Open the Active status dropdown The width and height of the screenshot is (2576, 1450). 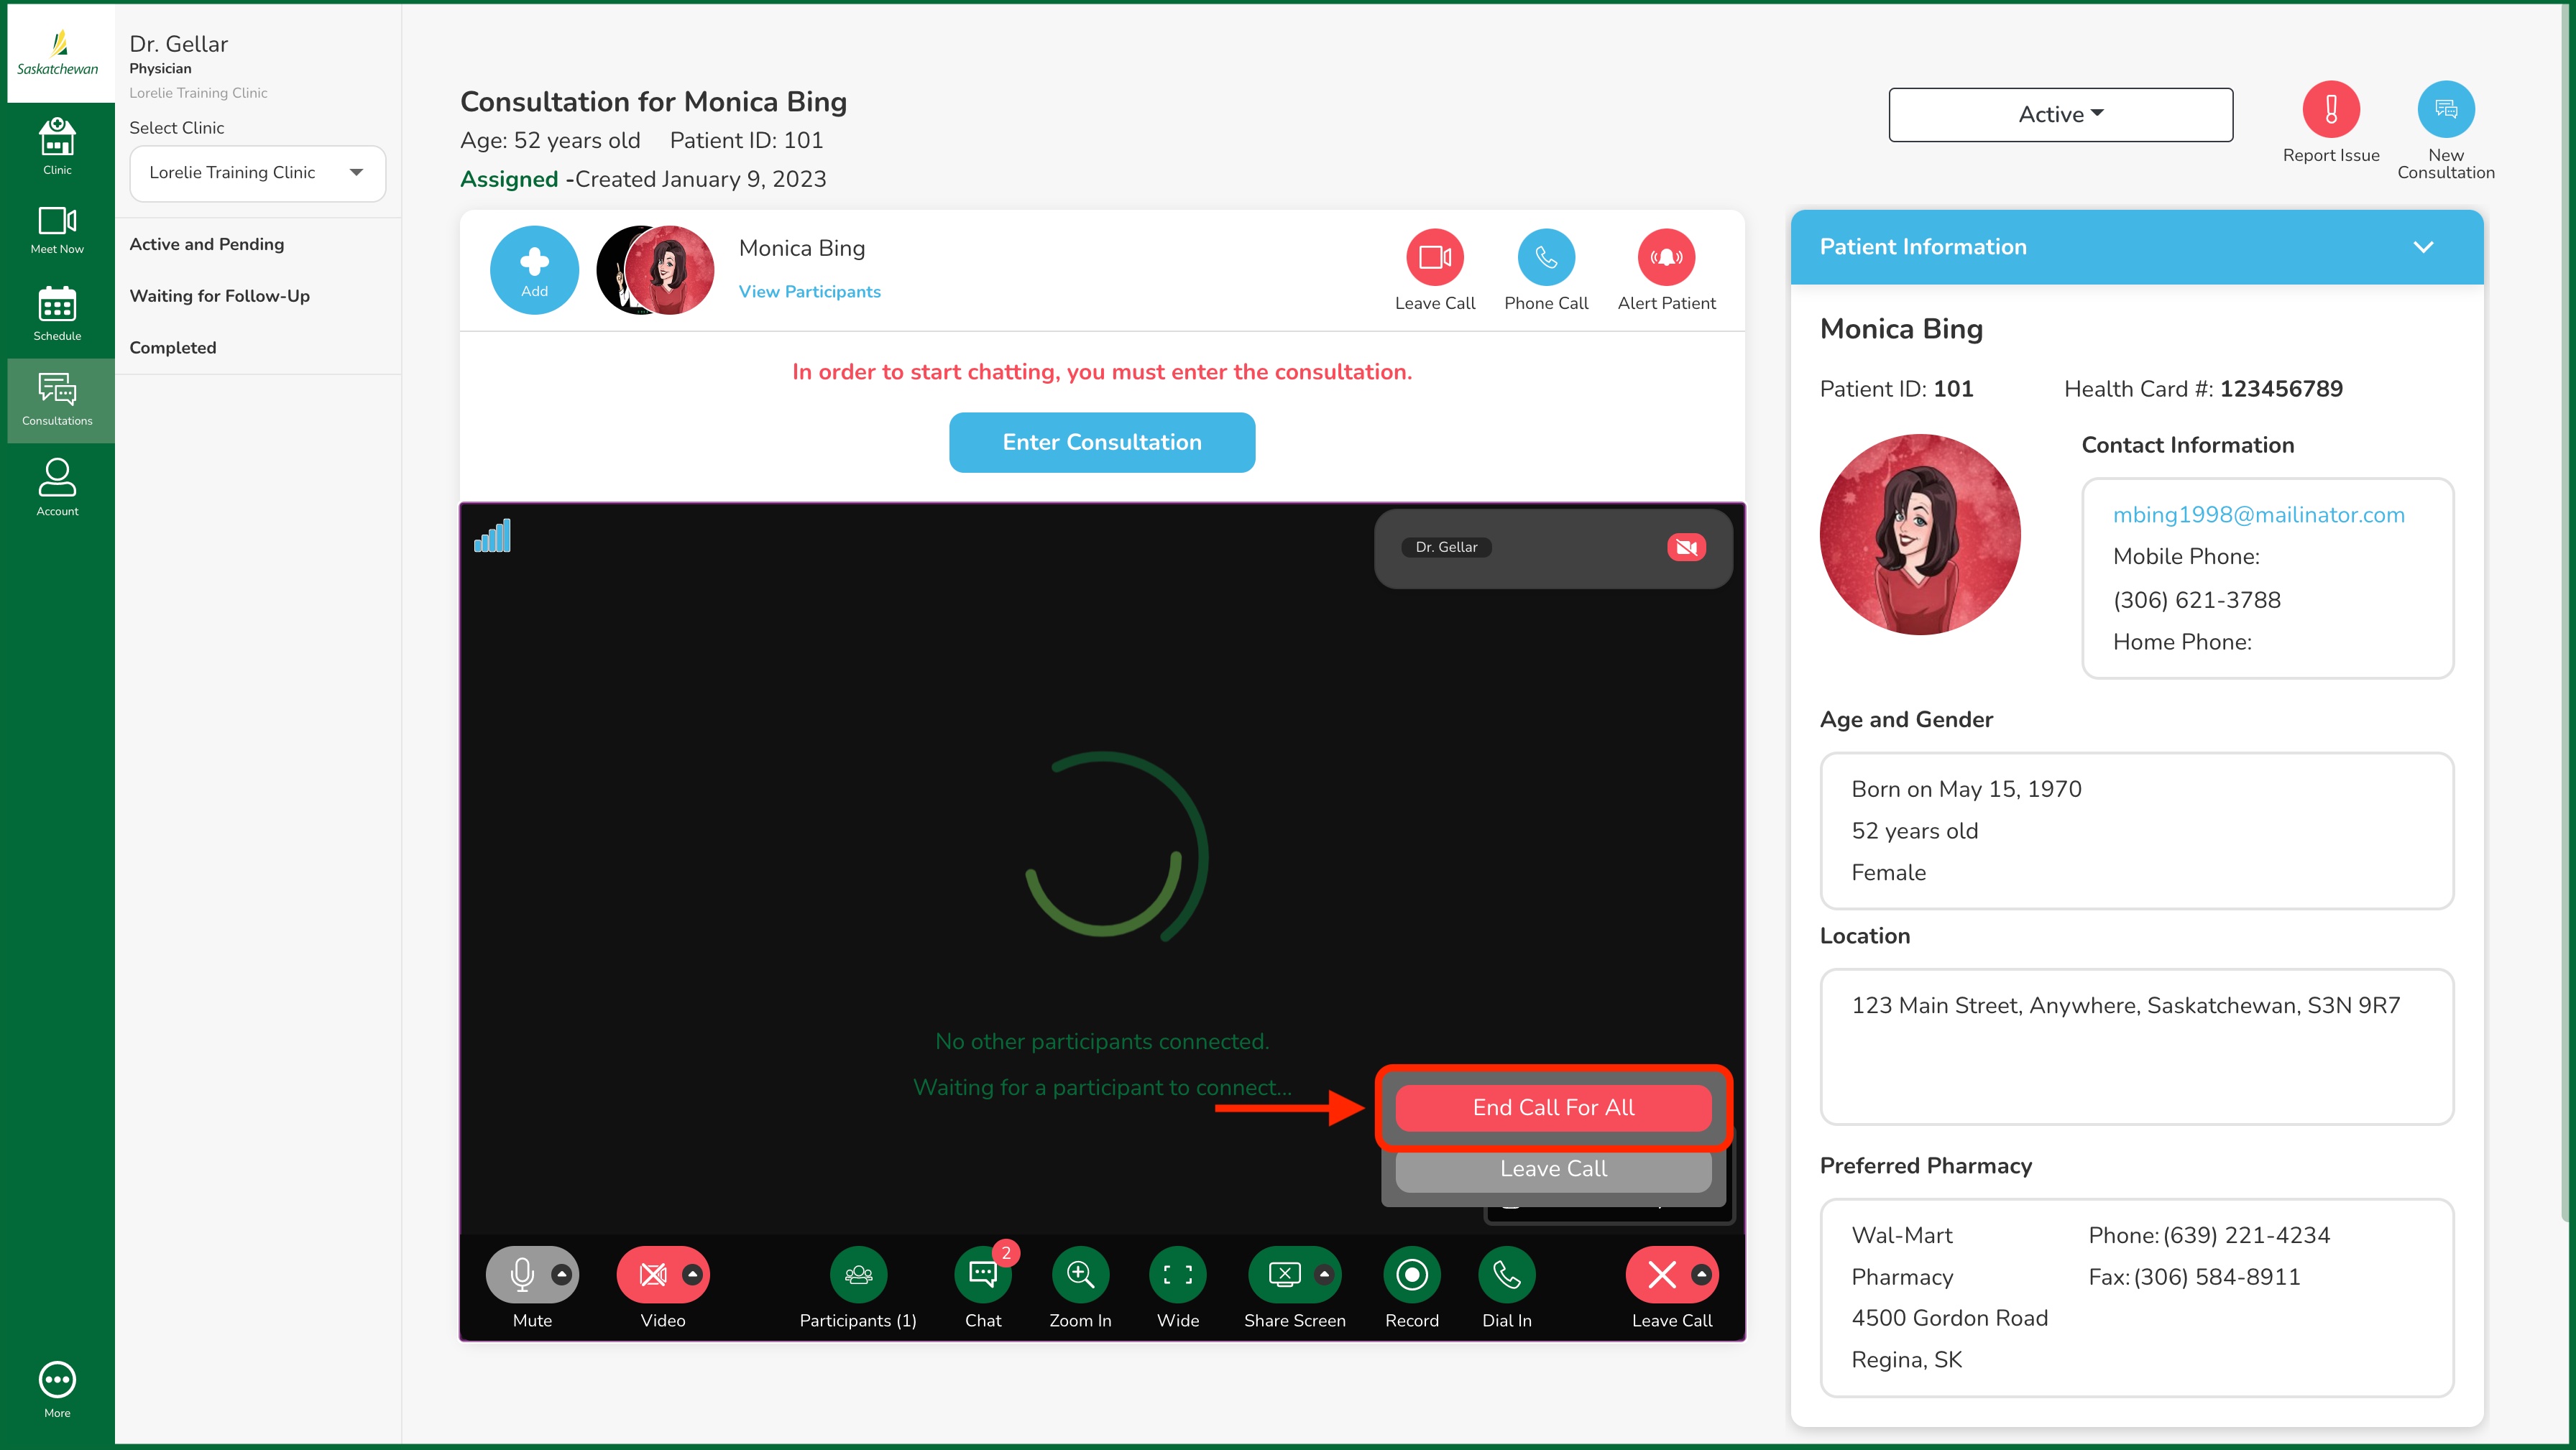click(x=2060, y=115)
